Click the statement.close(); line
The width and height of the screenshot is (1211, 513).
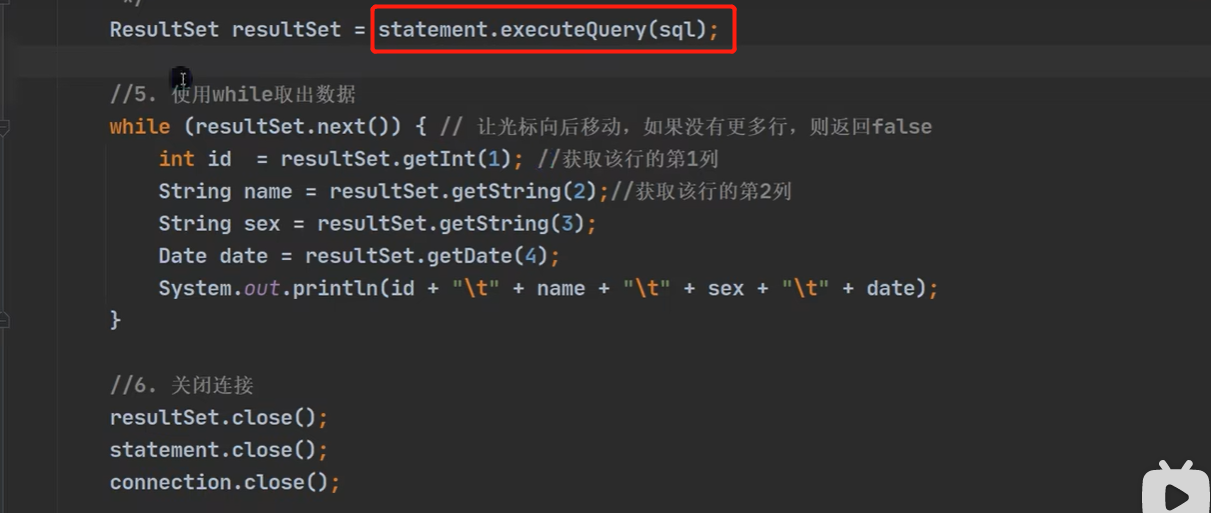[x=219, y=449]
